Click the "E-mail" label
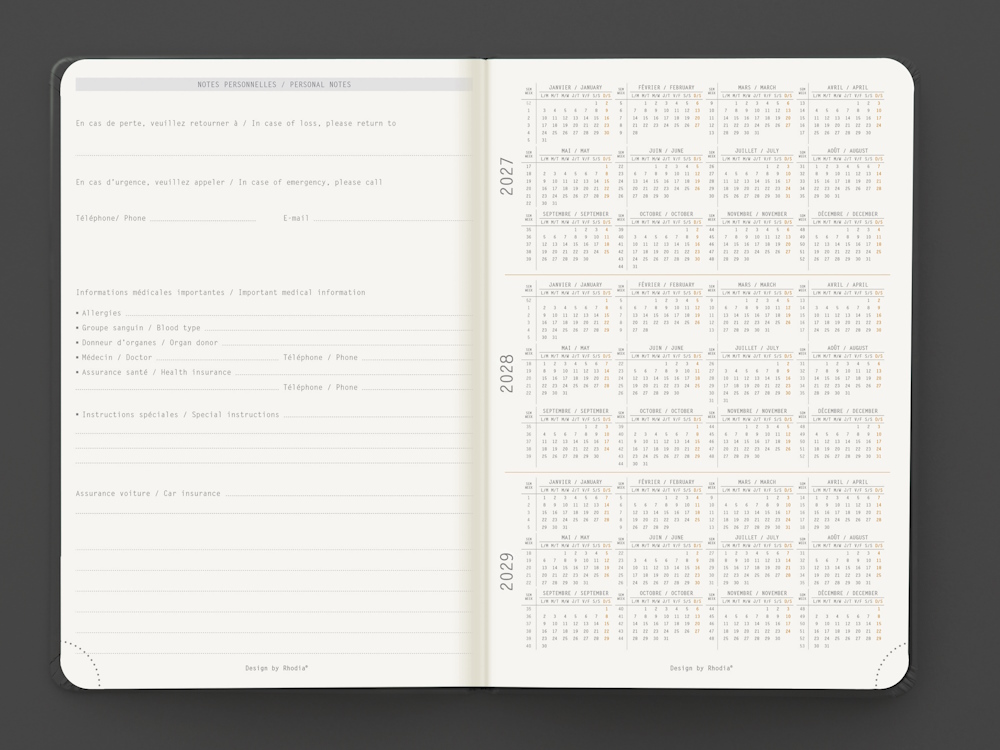 296,218
